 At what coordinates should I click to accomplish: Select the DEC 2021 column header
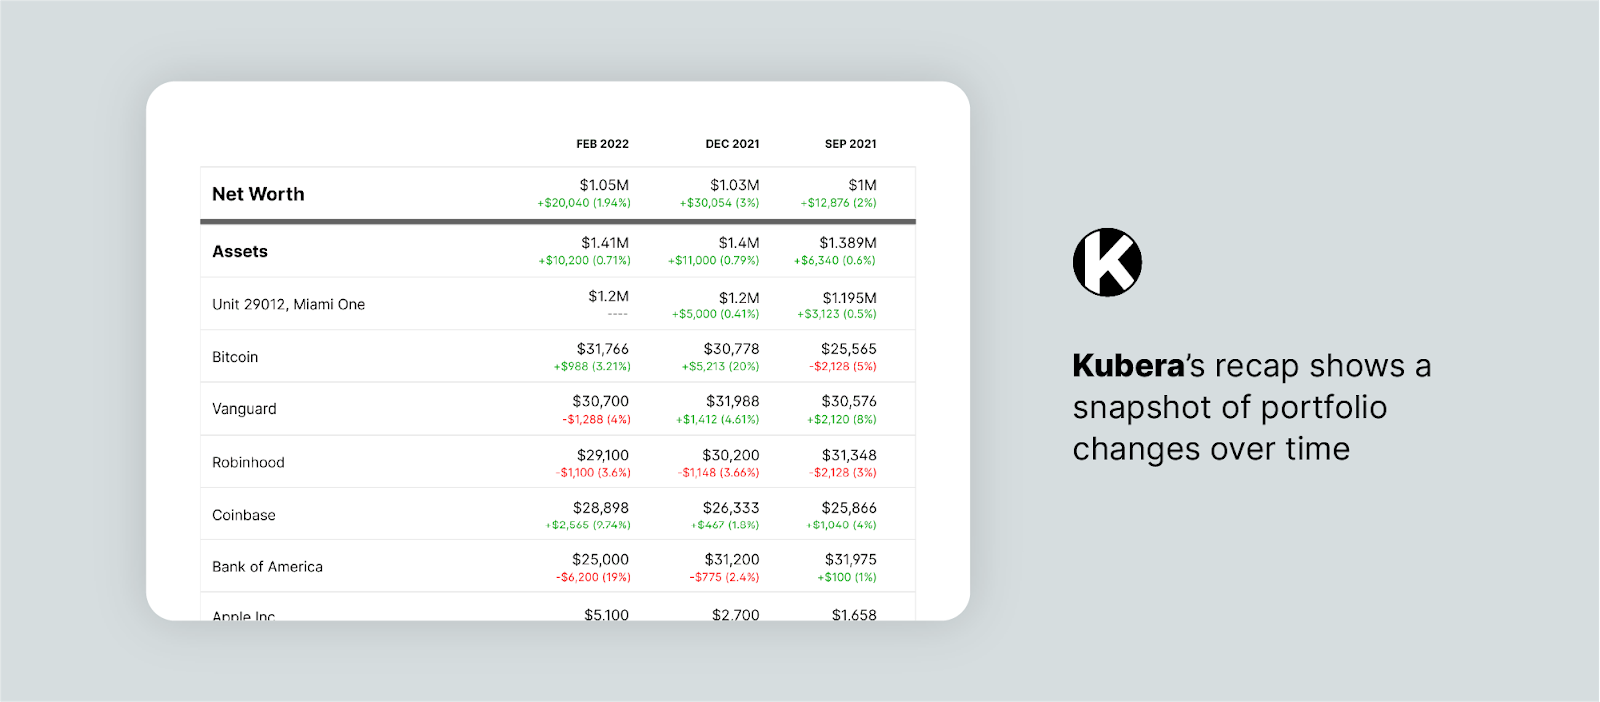coord(732,144)
